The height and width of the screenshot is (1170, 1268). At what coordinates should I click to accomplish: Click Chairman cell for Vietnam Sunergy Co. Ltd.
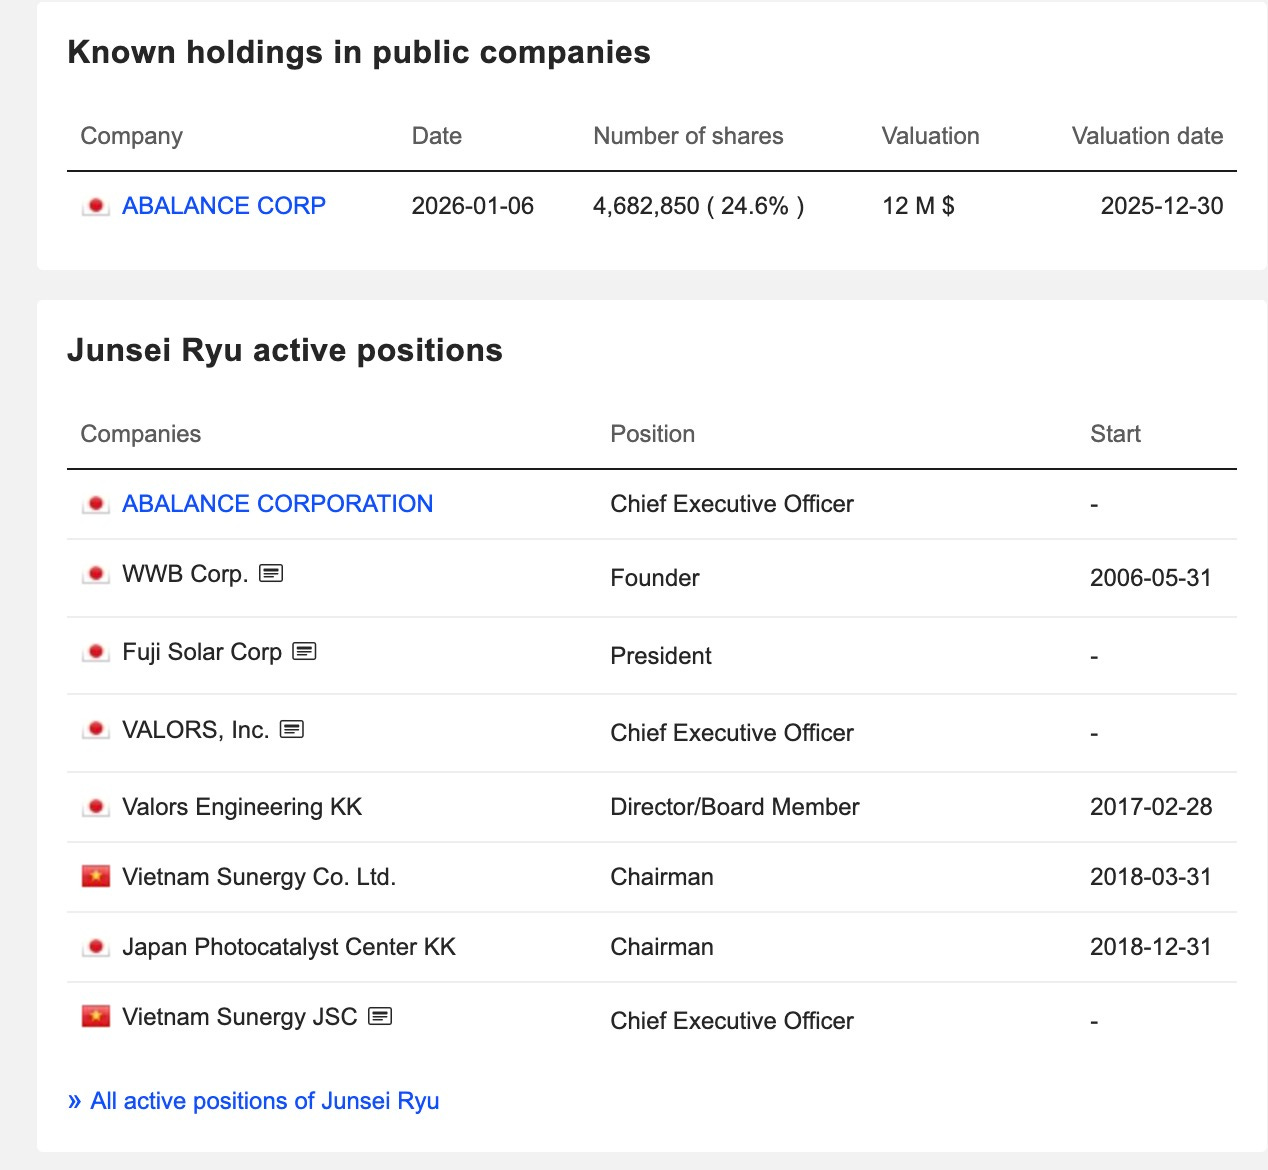tap(662, 877)
